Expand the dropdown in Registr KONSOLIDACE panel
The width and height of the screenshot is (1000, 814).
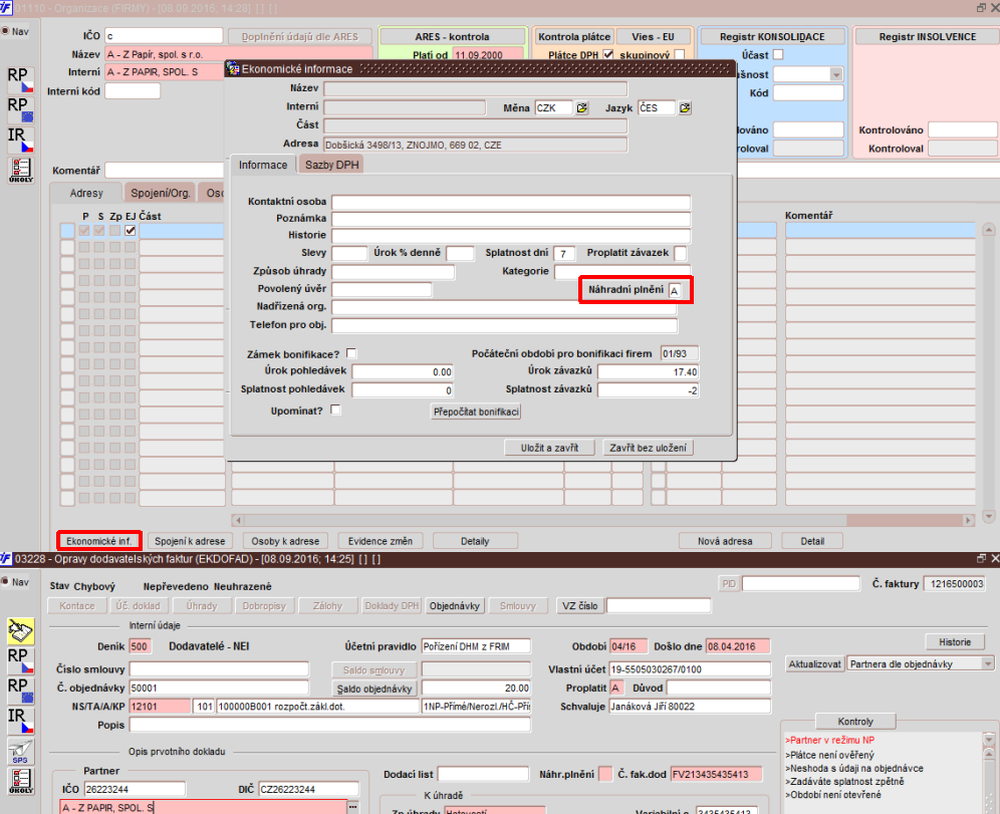836,75
